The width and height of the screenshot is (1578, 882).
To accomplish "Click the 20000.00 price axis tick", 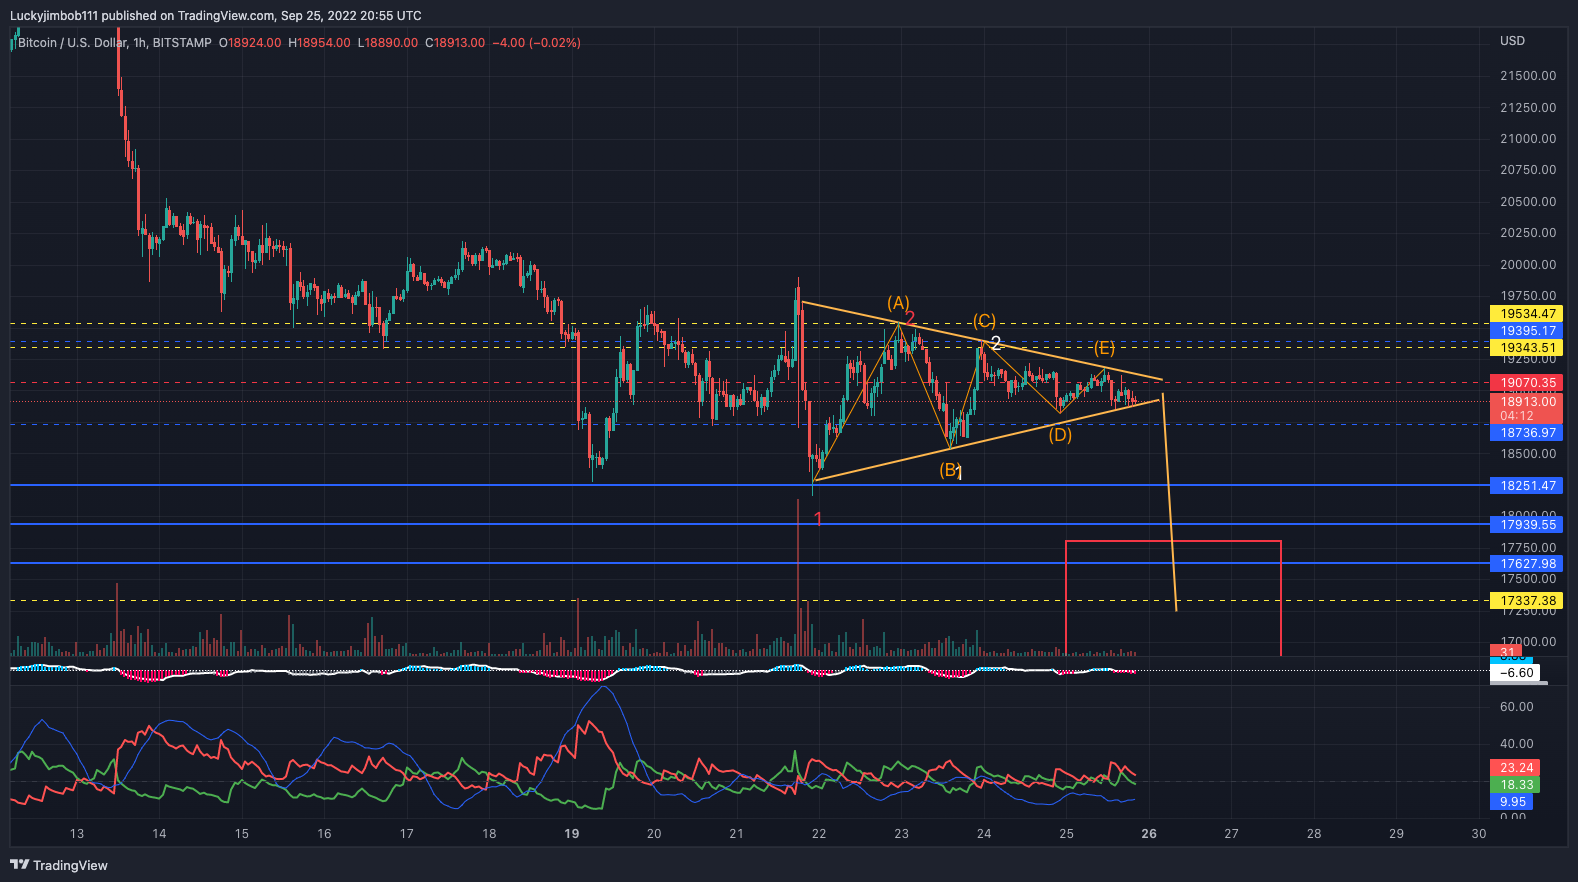I will coord(1528,265).
